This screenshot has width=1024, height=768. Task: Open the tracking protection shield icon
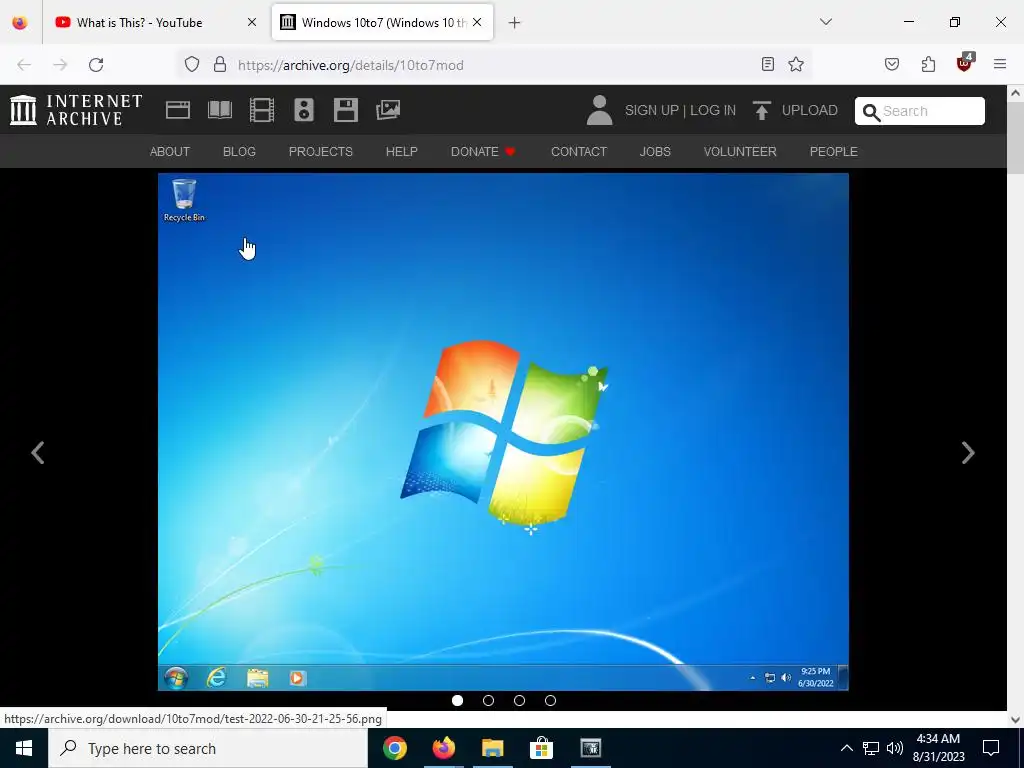pos(191,64)
